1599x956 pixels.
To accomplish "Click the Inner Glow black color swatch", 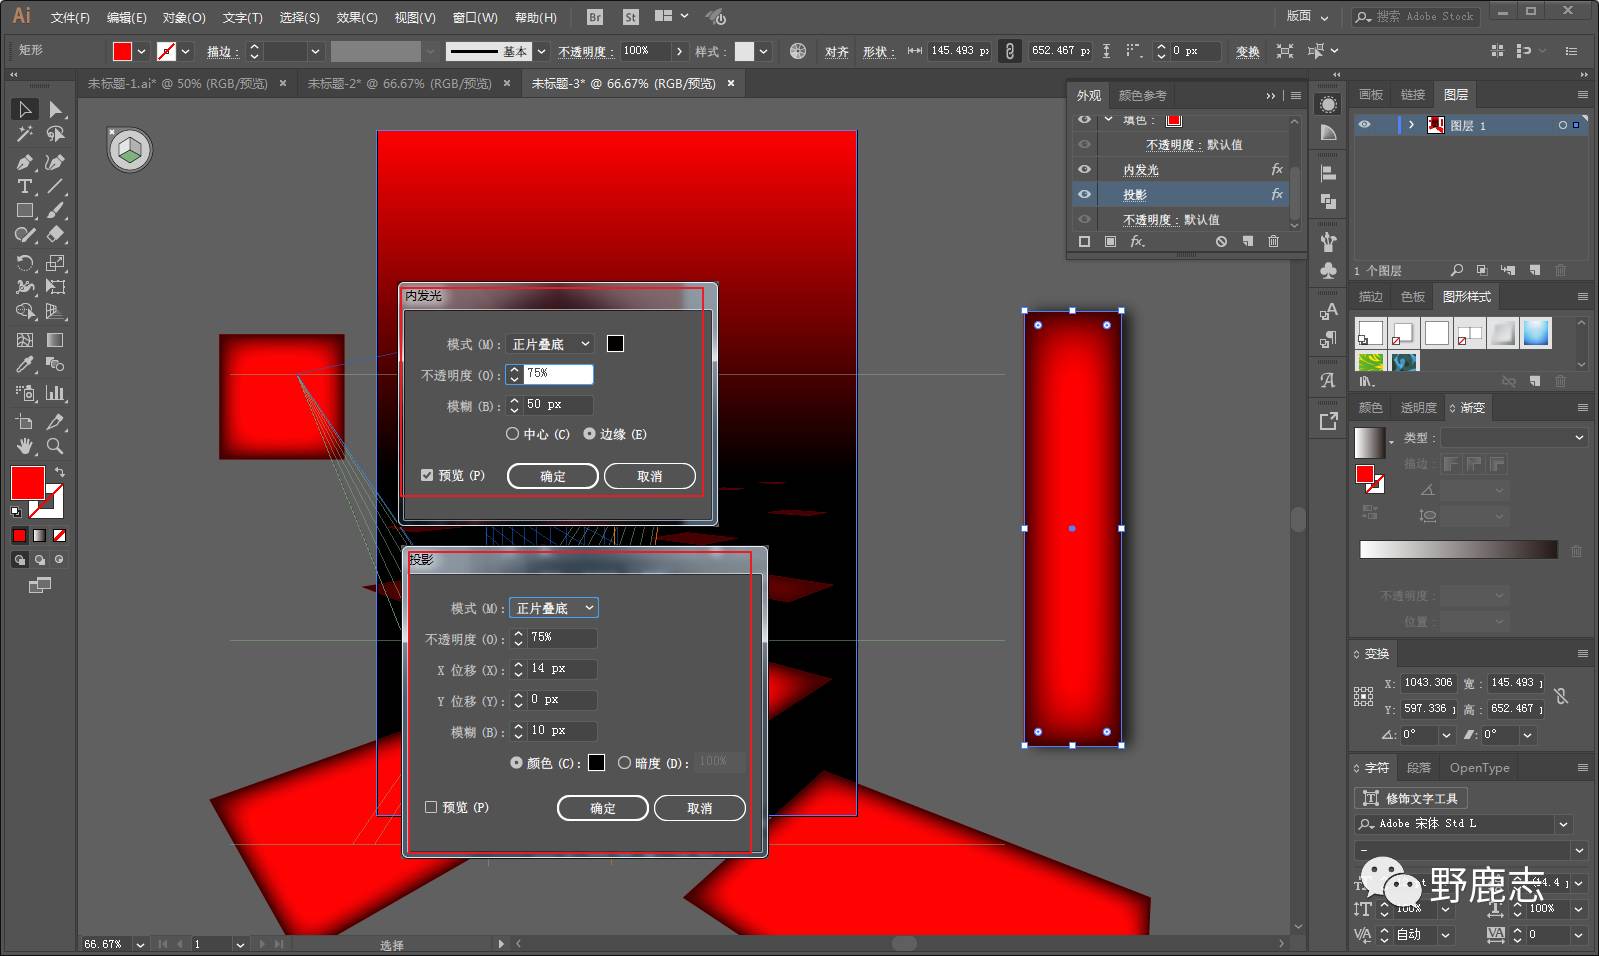I will pos(615,344).
